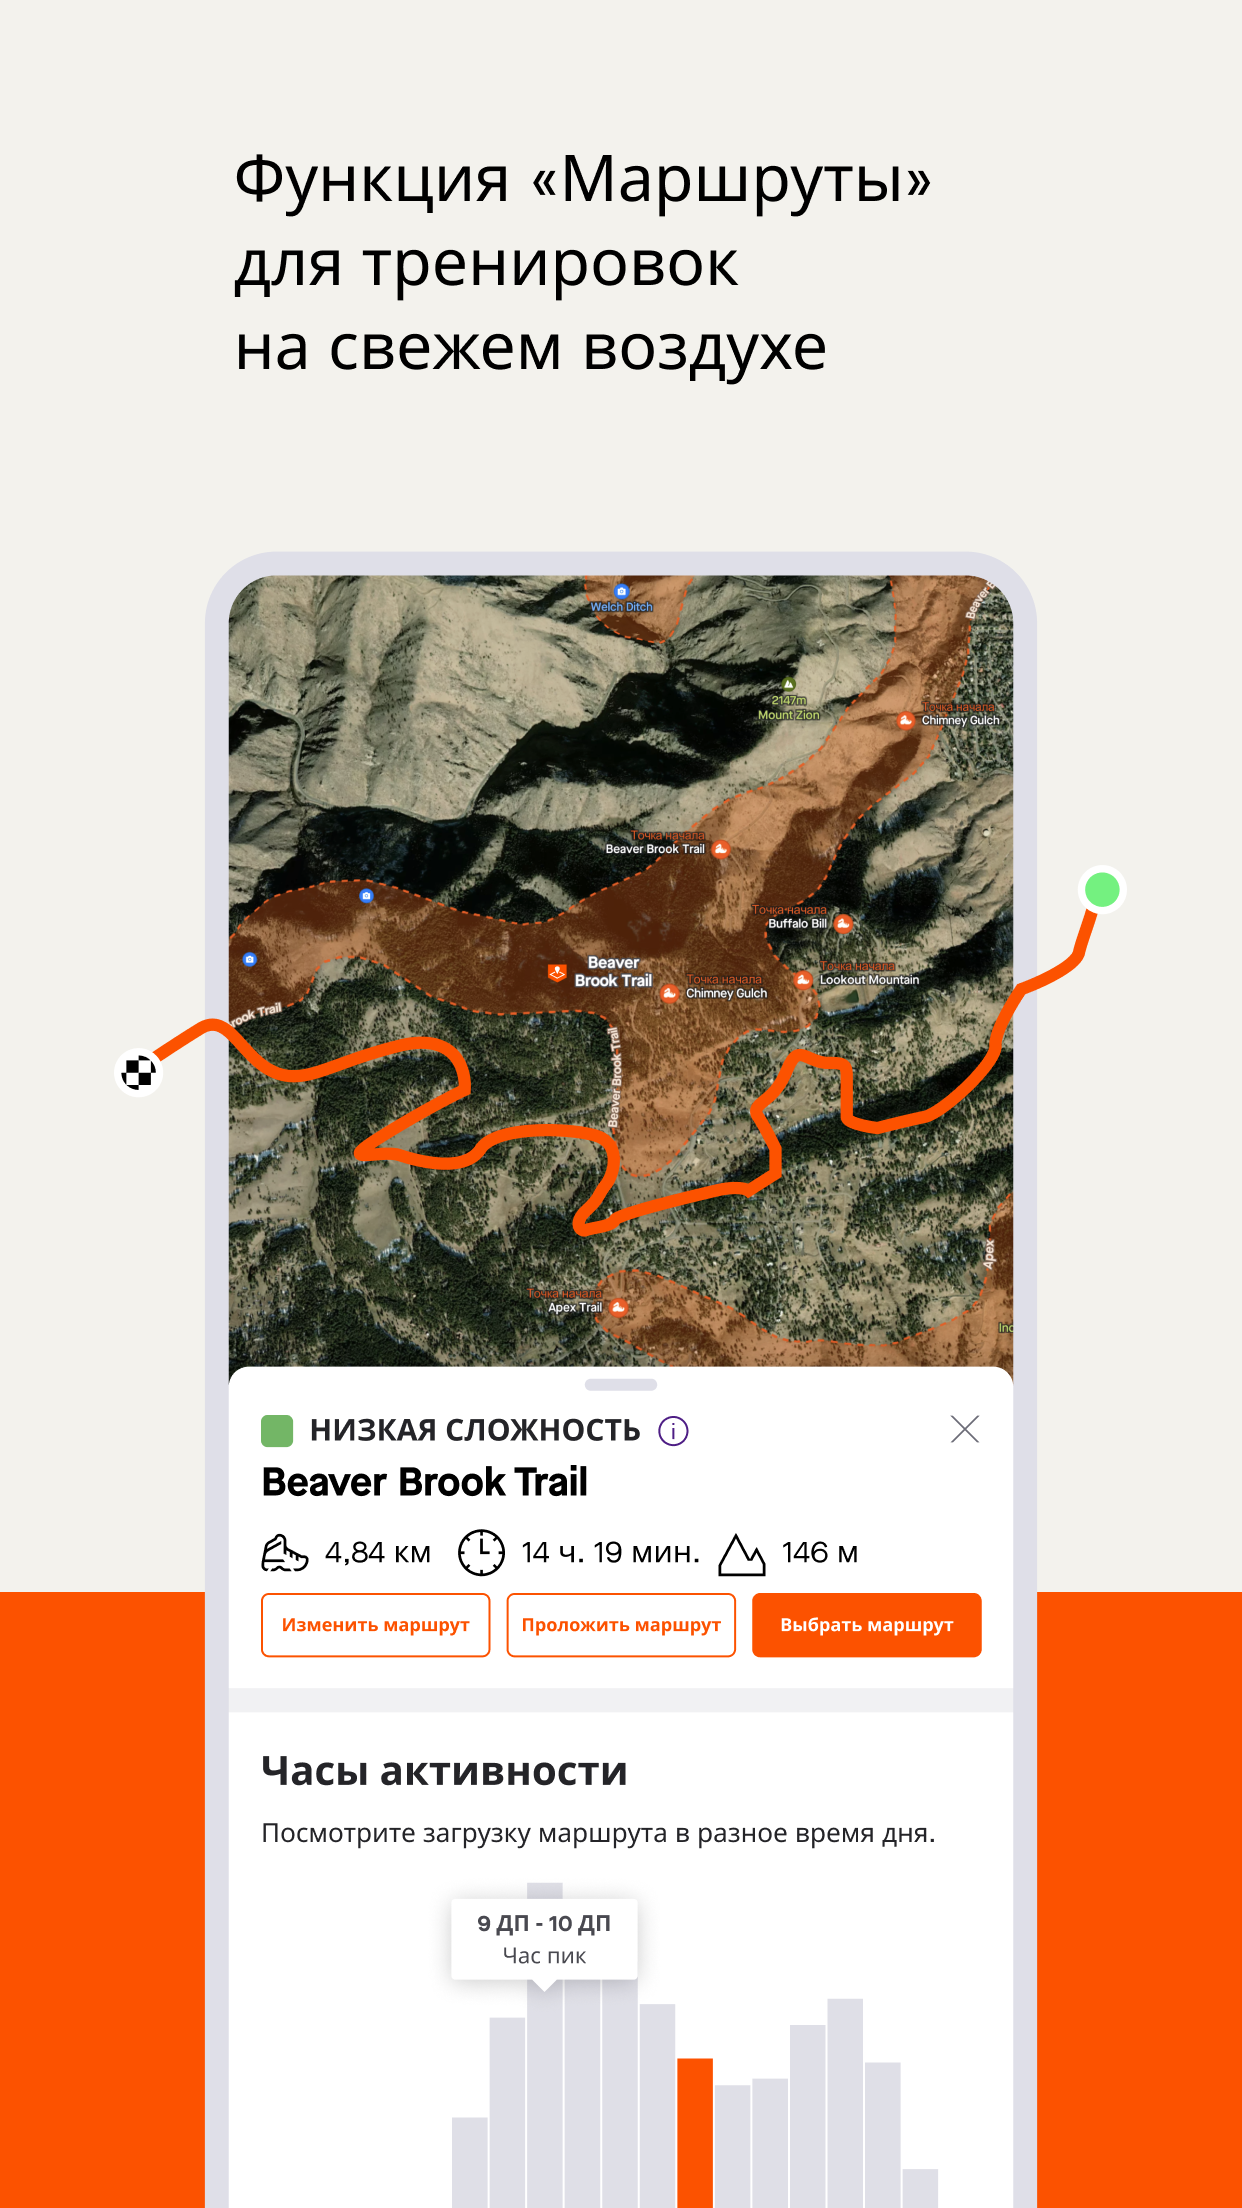The width and height of the screenshot is (1242, 2208).
Task: Click the Проложить маршрут button
Action: 621,1625
